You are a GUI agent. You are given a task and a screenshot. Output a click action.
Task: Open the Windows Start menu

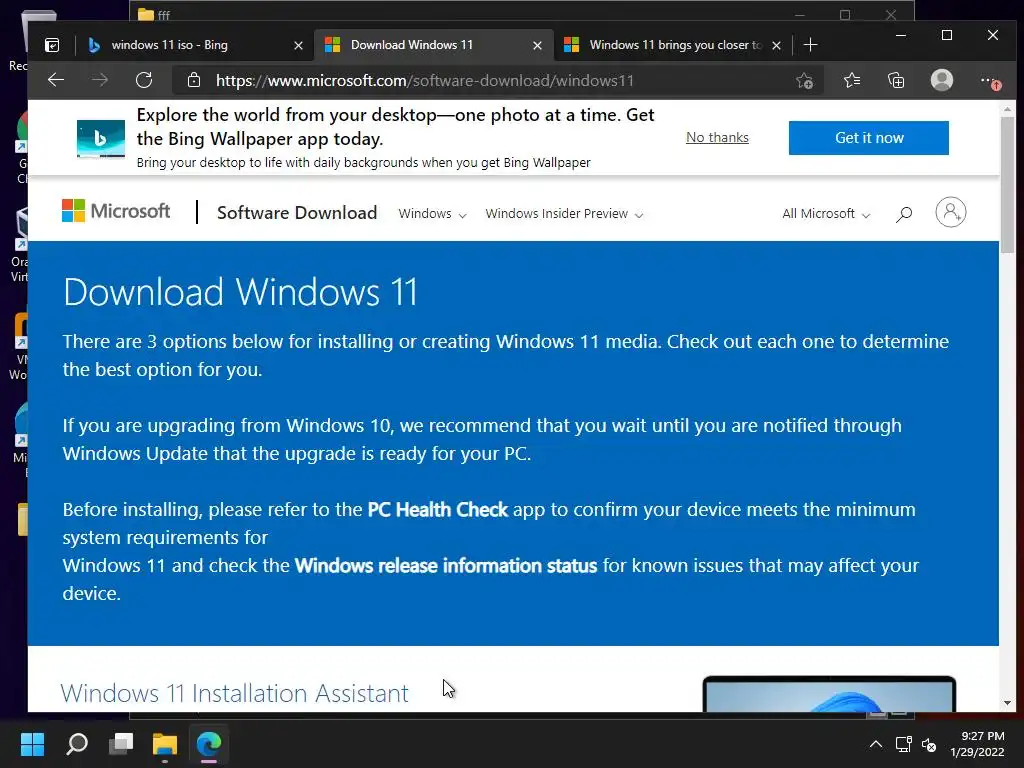click(x=32, y=744)
